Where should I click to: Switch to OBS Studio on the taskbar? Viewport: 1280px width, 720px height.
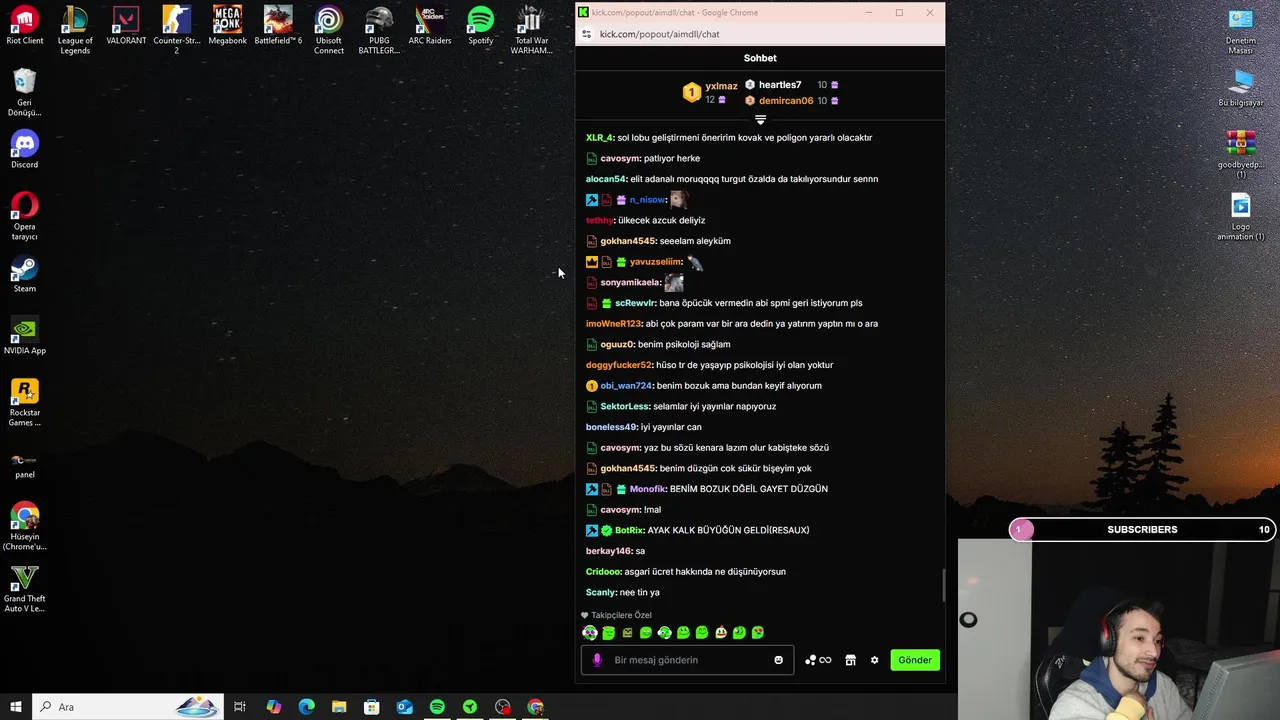502,707
